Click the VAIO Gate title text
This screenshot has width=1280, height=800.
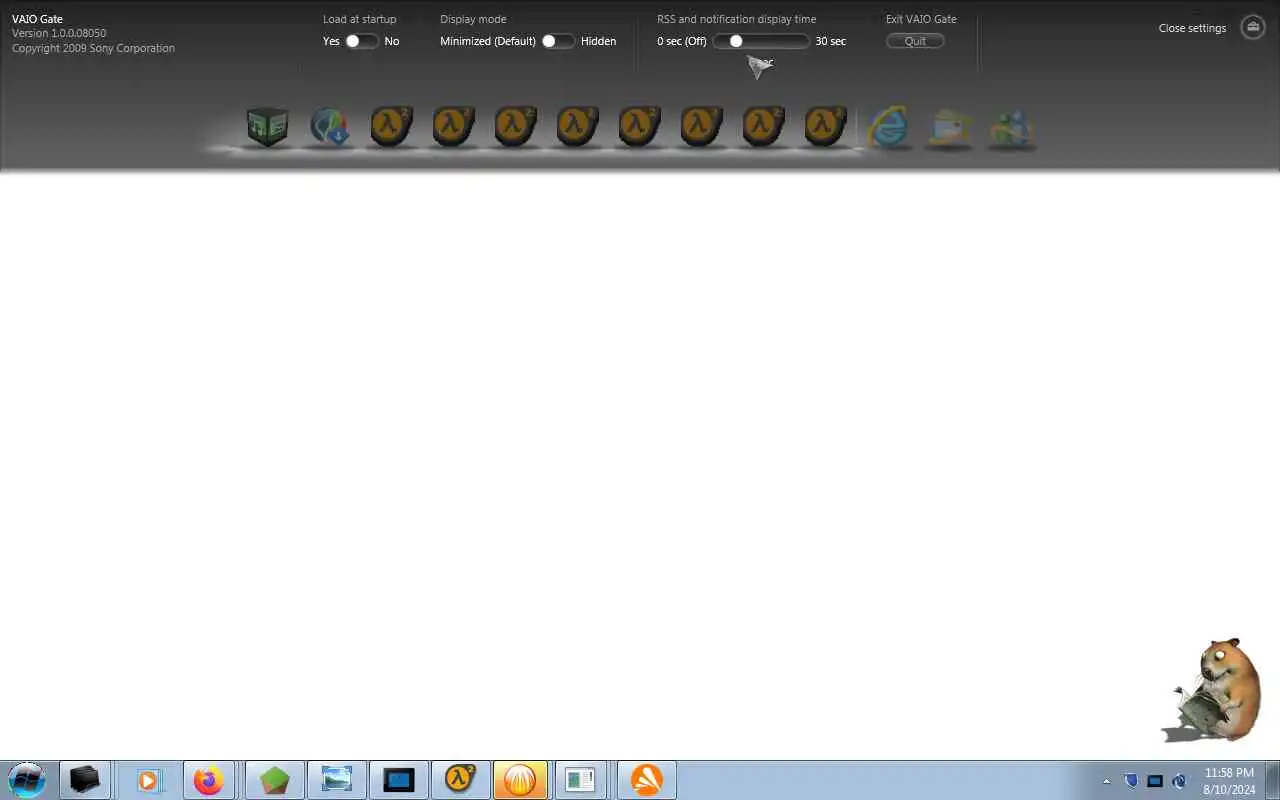pyautogui.click(x=37, y=19)
